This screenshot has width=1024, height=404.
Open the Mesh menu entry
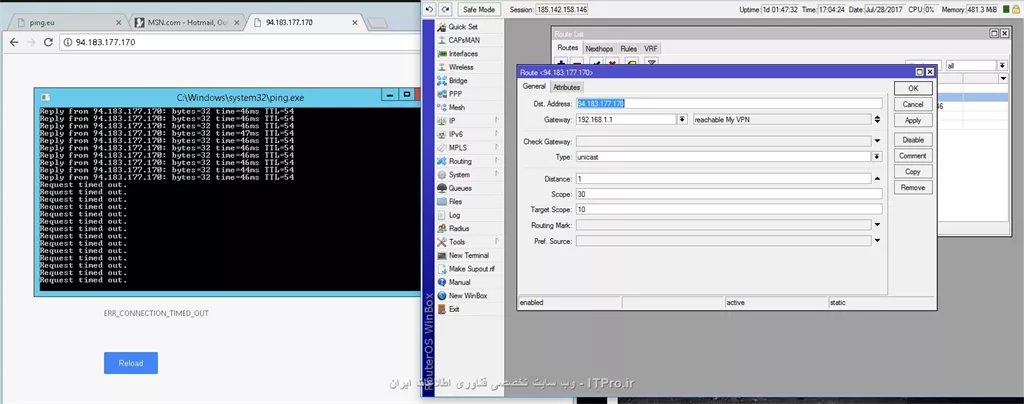coord(456,107)
